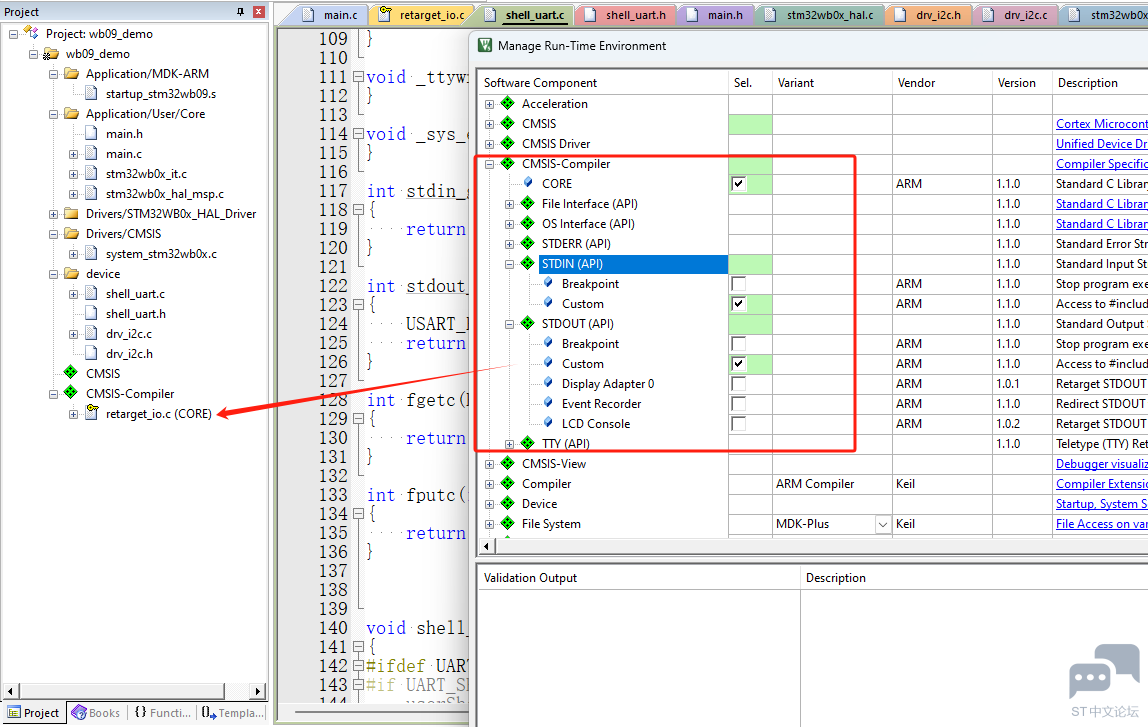Viewport: 1148px width, 727px height.
Task: Click the Manage Run-Time Environment title icon
Action: tap(485, 45)
